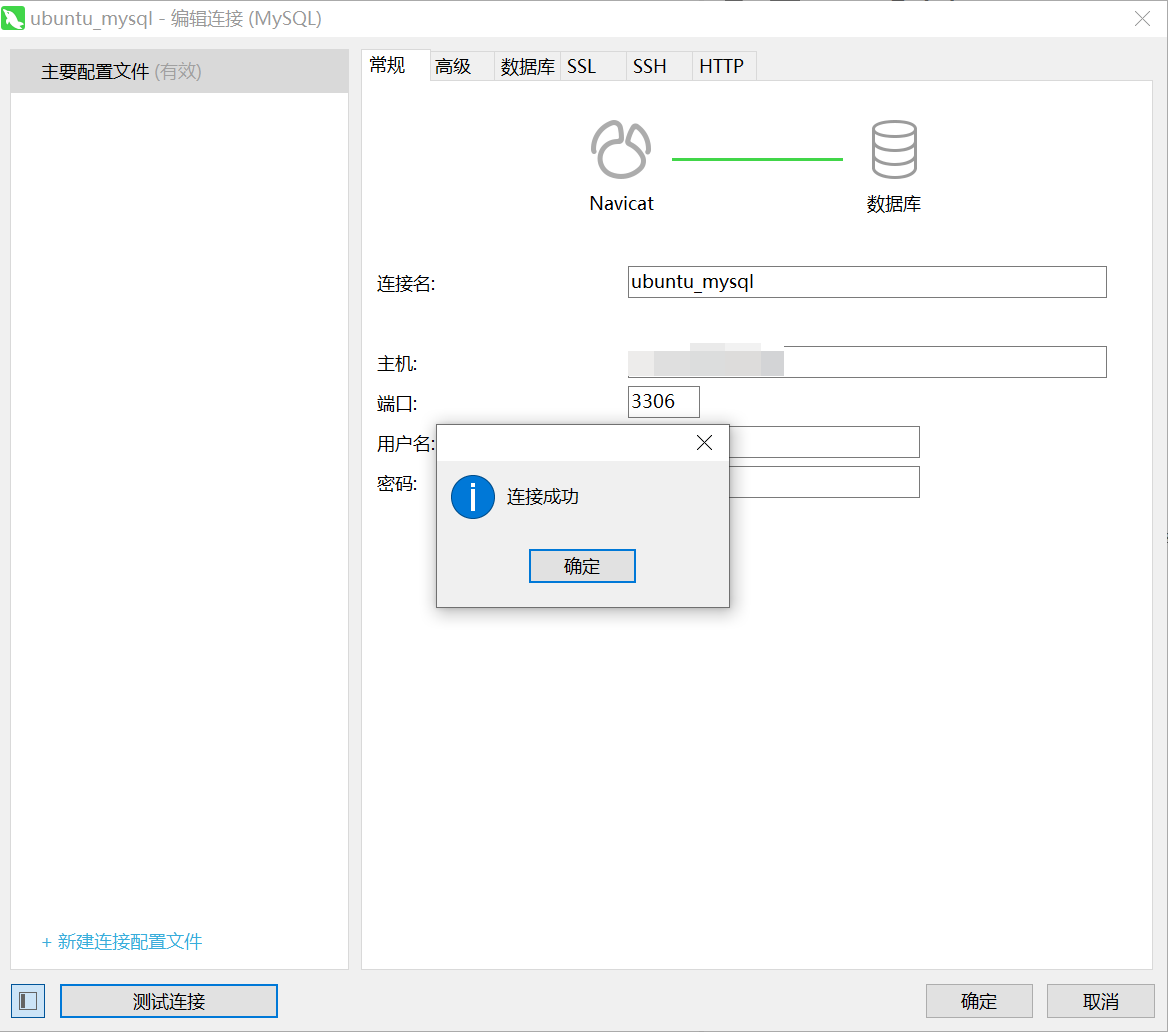The width and height of the screenshot is (1168, 1032).
Task: Click the 用户名 input field
Action: pyautogui.click(x=824, y=443)
